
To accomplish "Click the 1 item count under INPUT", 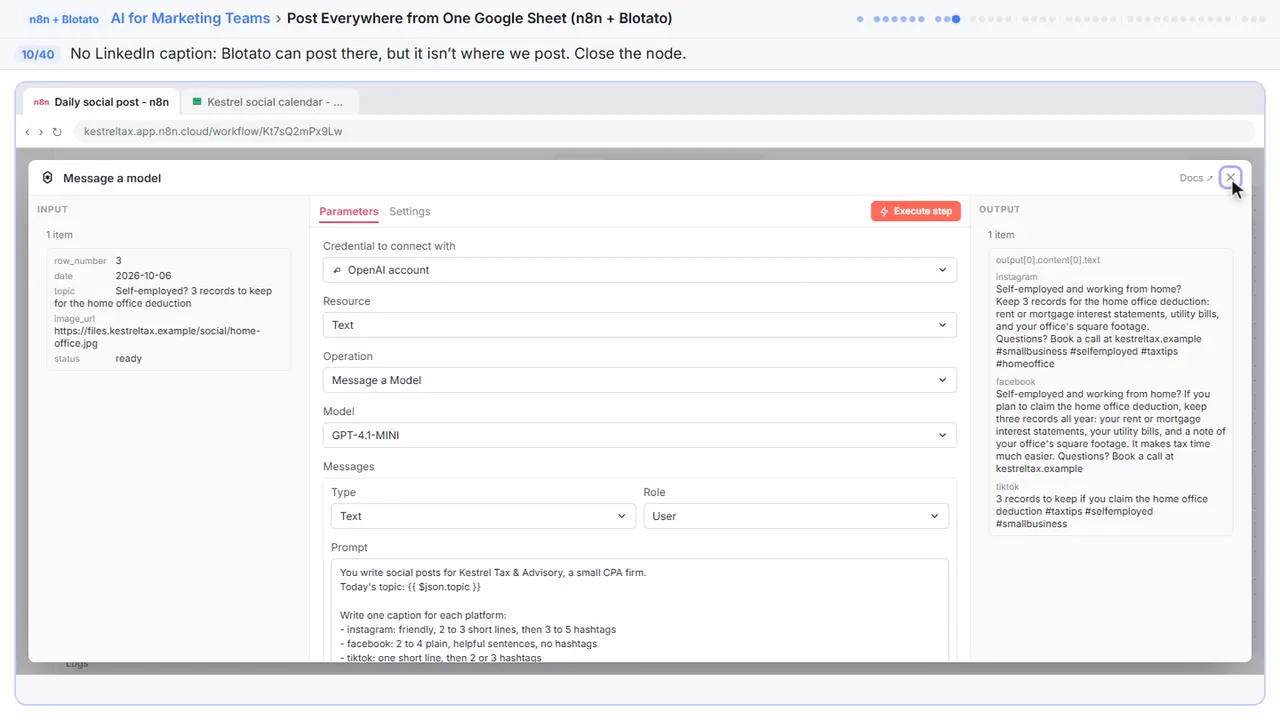I will 60,235.
